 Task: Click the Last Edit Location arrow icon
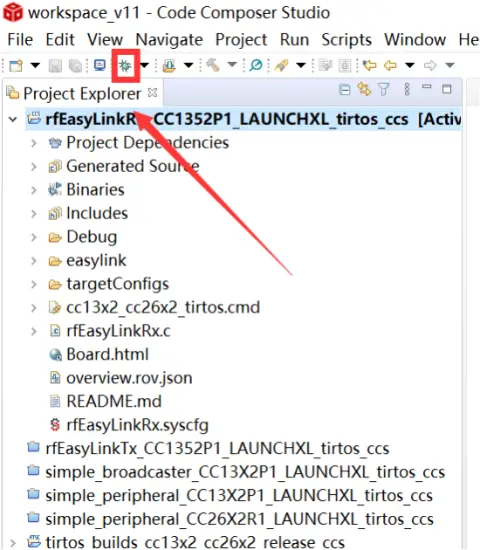[x=369, y=65]
